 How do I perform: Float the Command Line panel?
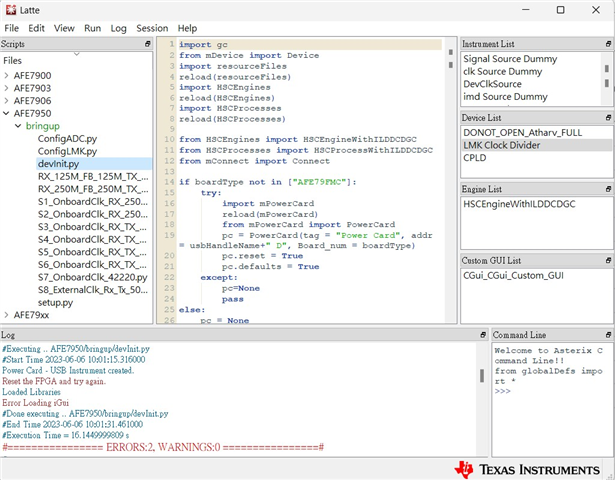(x=608, y=335)
